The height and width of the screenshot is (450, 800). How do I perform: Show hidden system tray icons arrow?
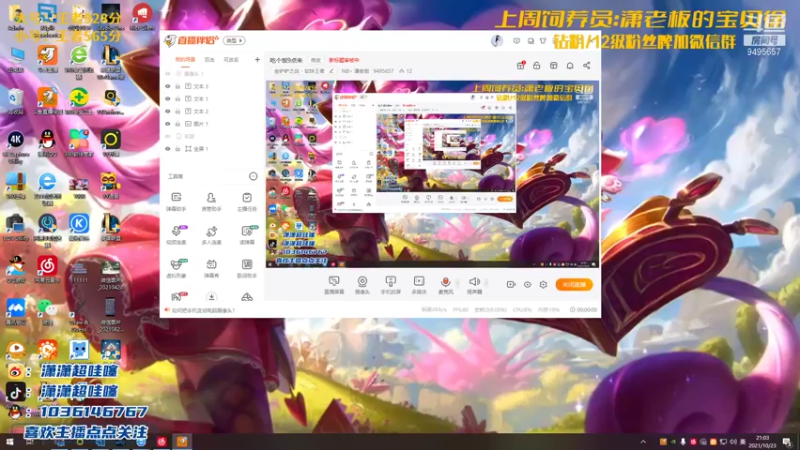click(643, 442)
